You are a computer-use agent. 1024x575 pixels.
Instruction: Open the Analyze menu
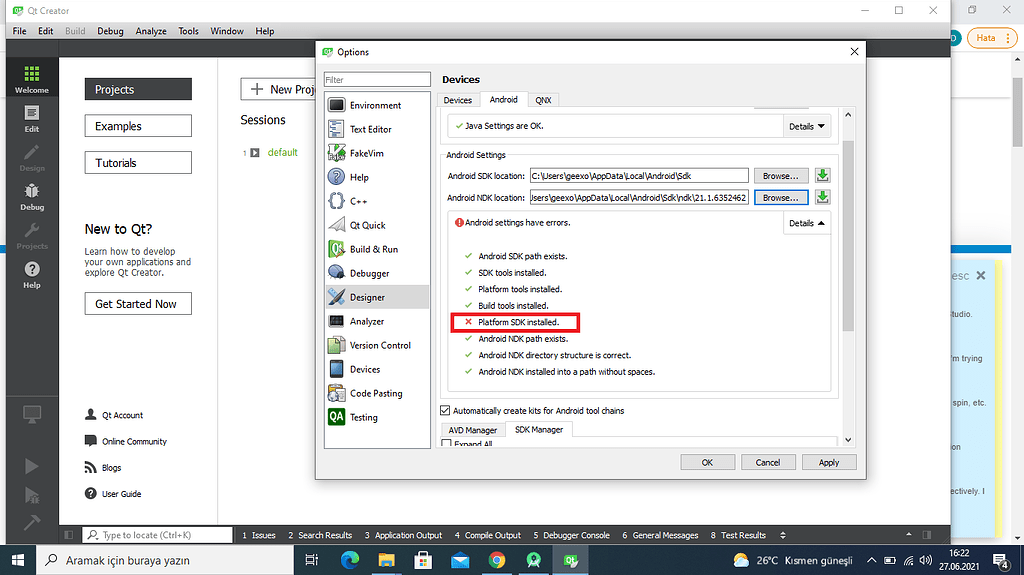tap(151, 31)
